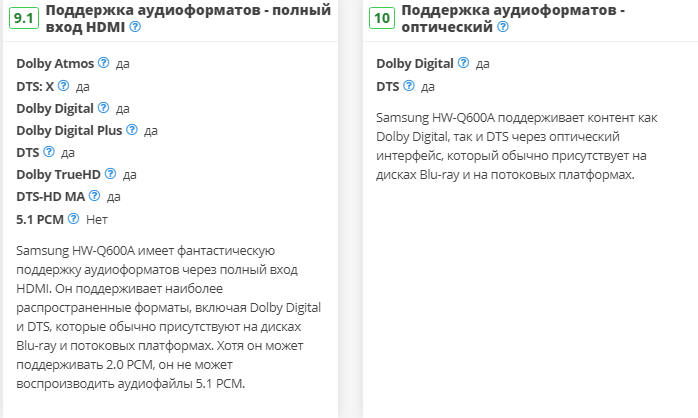
Task: Click help icon by Dolby Digital in optical list
Action: pos(462,63)
